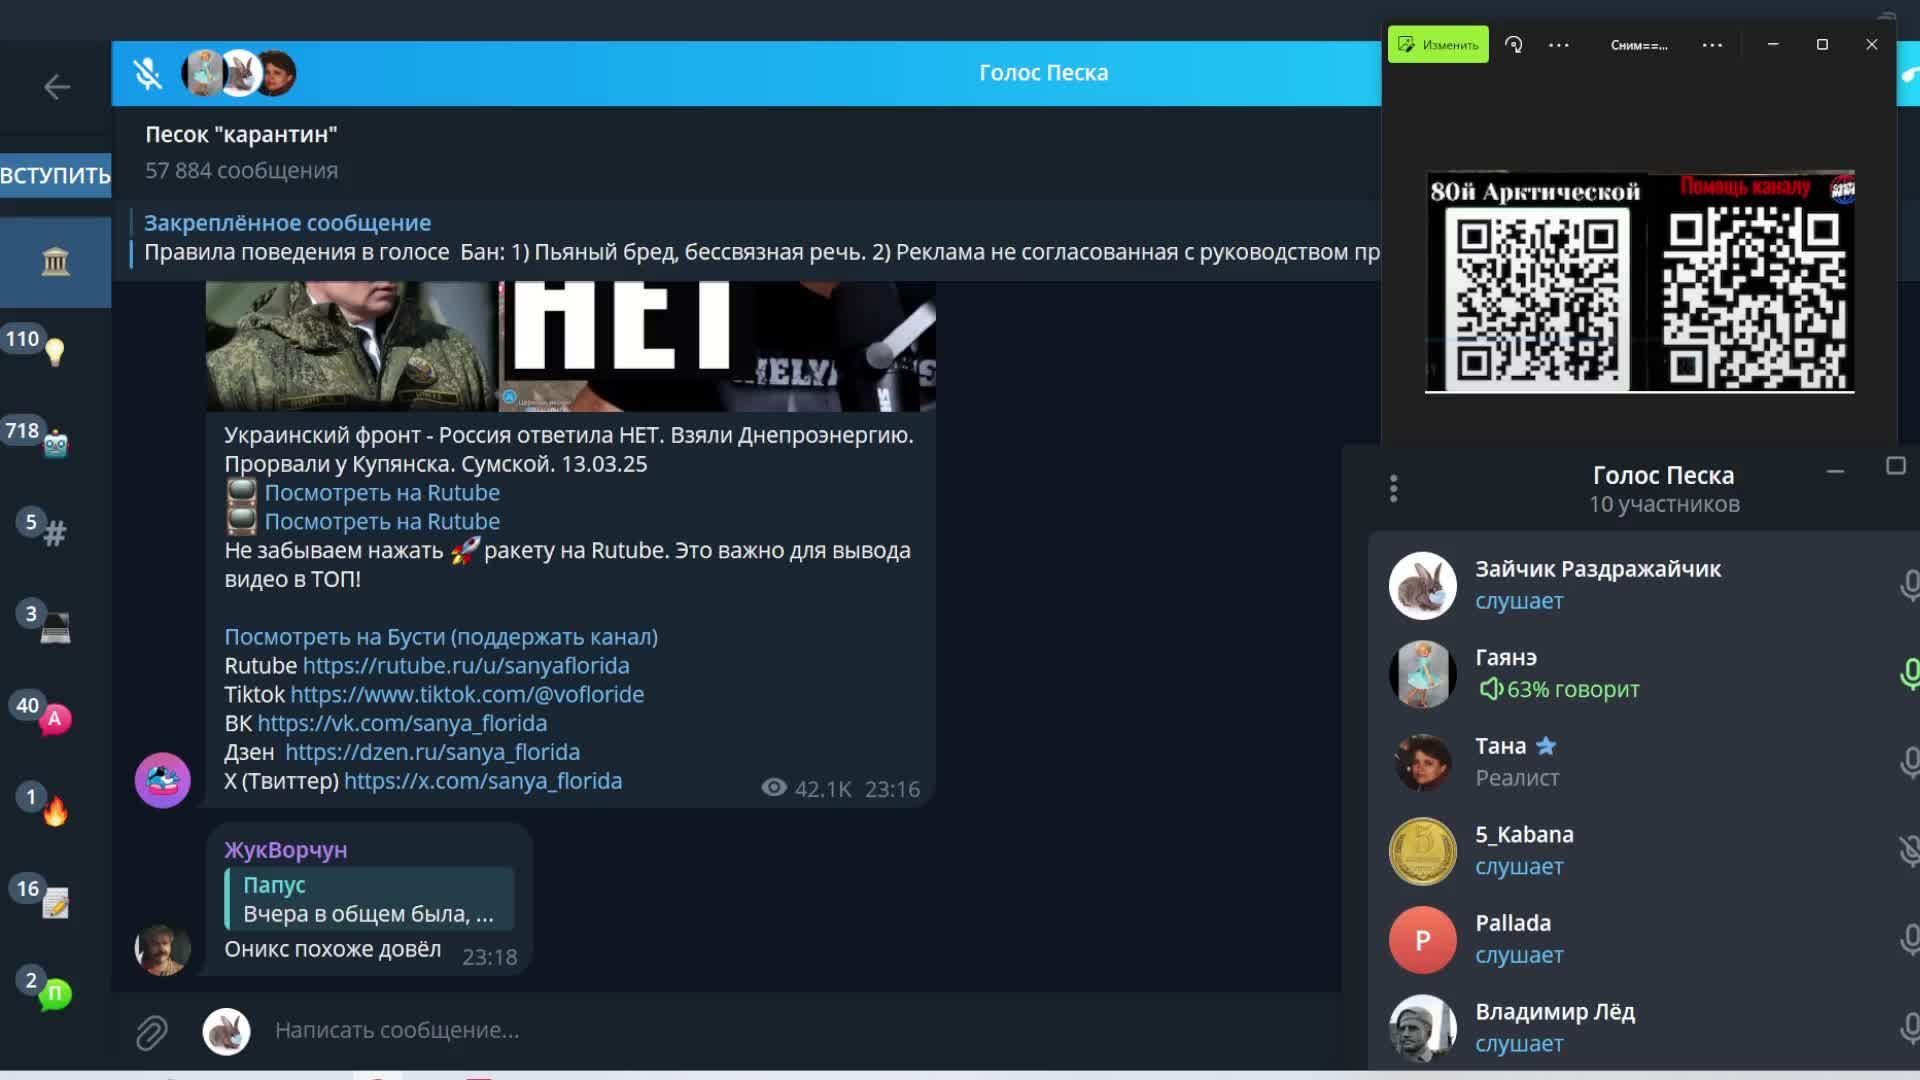Open the robot folder with 718 unread
The width and height of the screenshot is (1920, 1080).
pos(55,443)
